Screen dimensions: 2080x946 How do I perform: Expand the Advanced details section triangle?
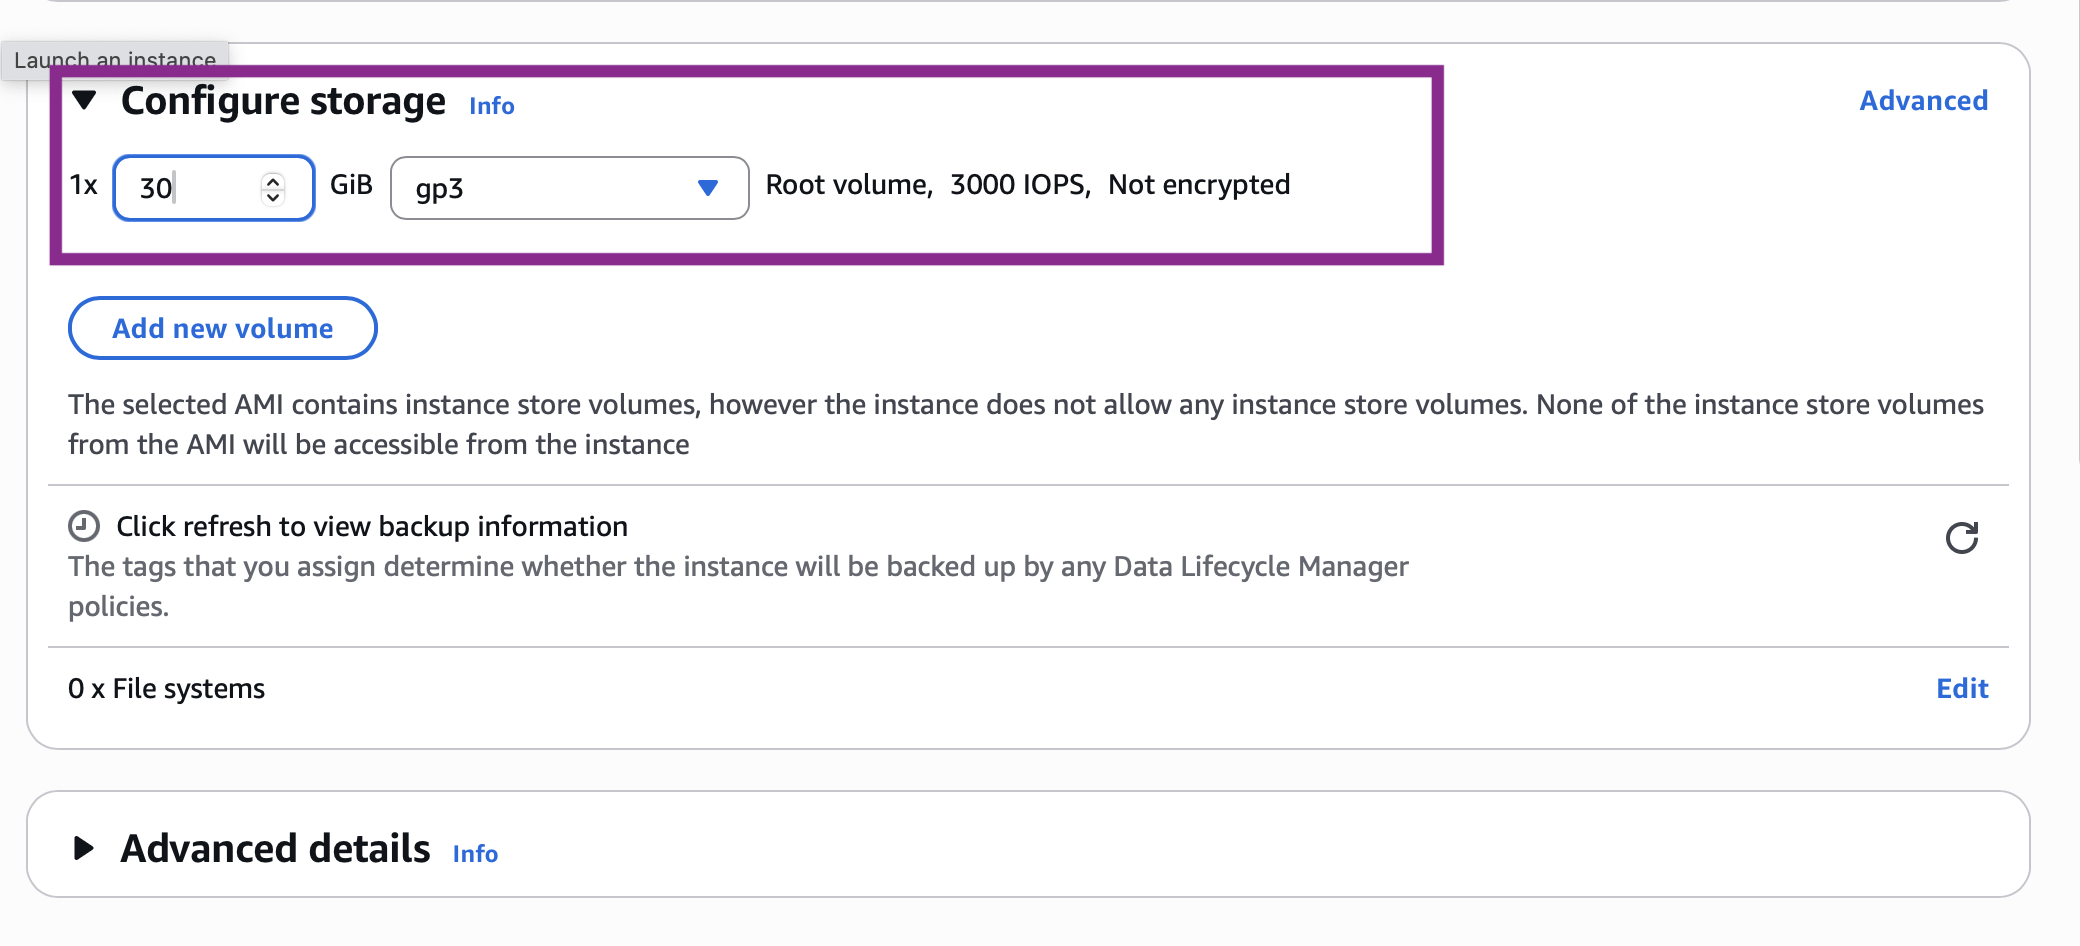(x=85, y=848)
